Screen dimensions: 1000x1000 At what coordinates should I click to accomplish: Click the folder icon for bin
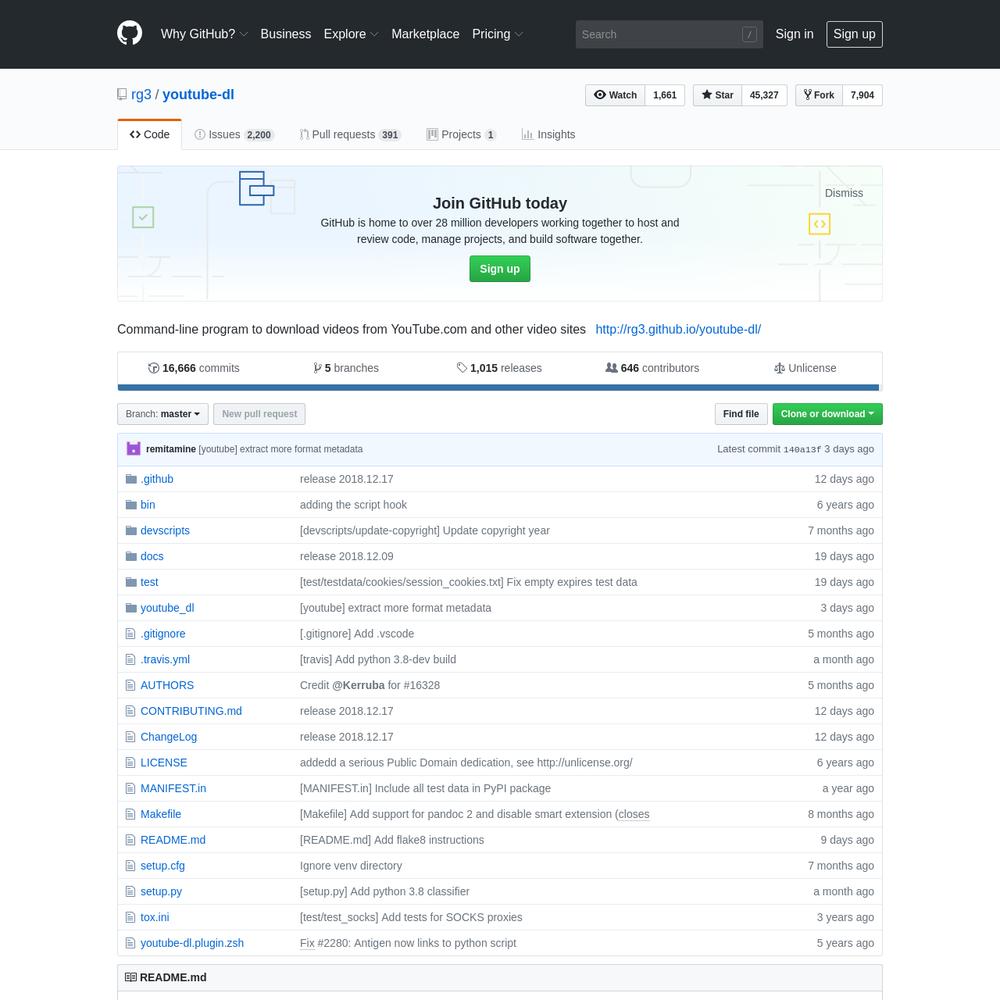(x=131, y=504)
